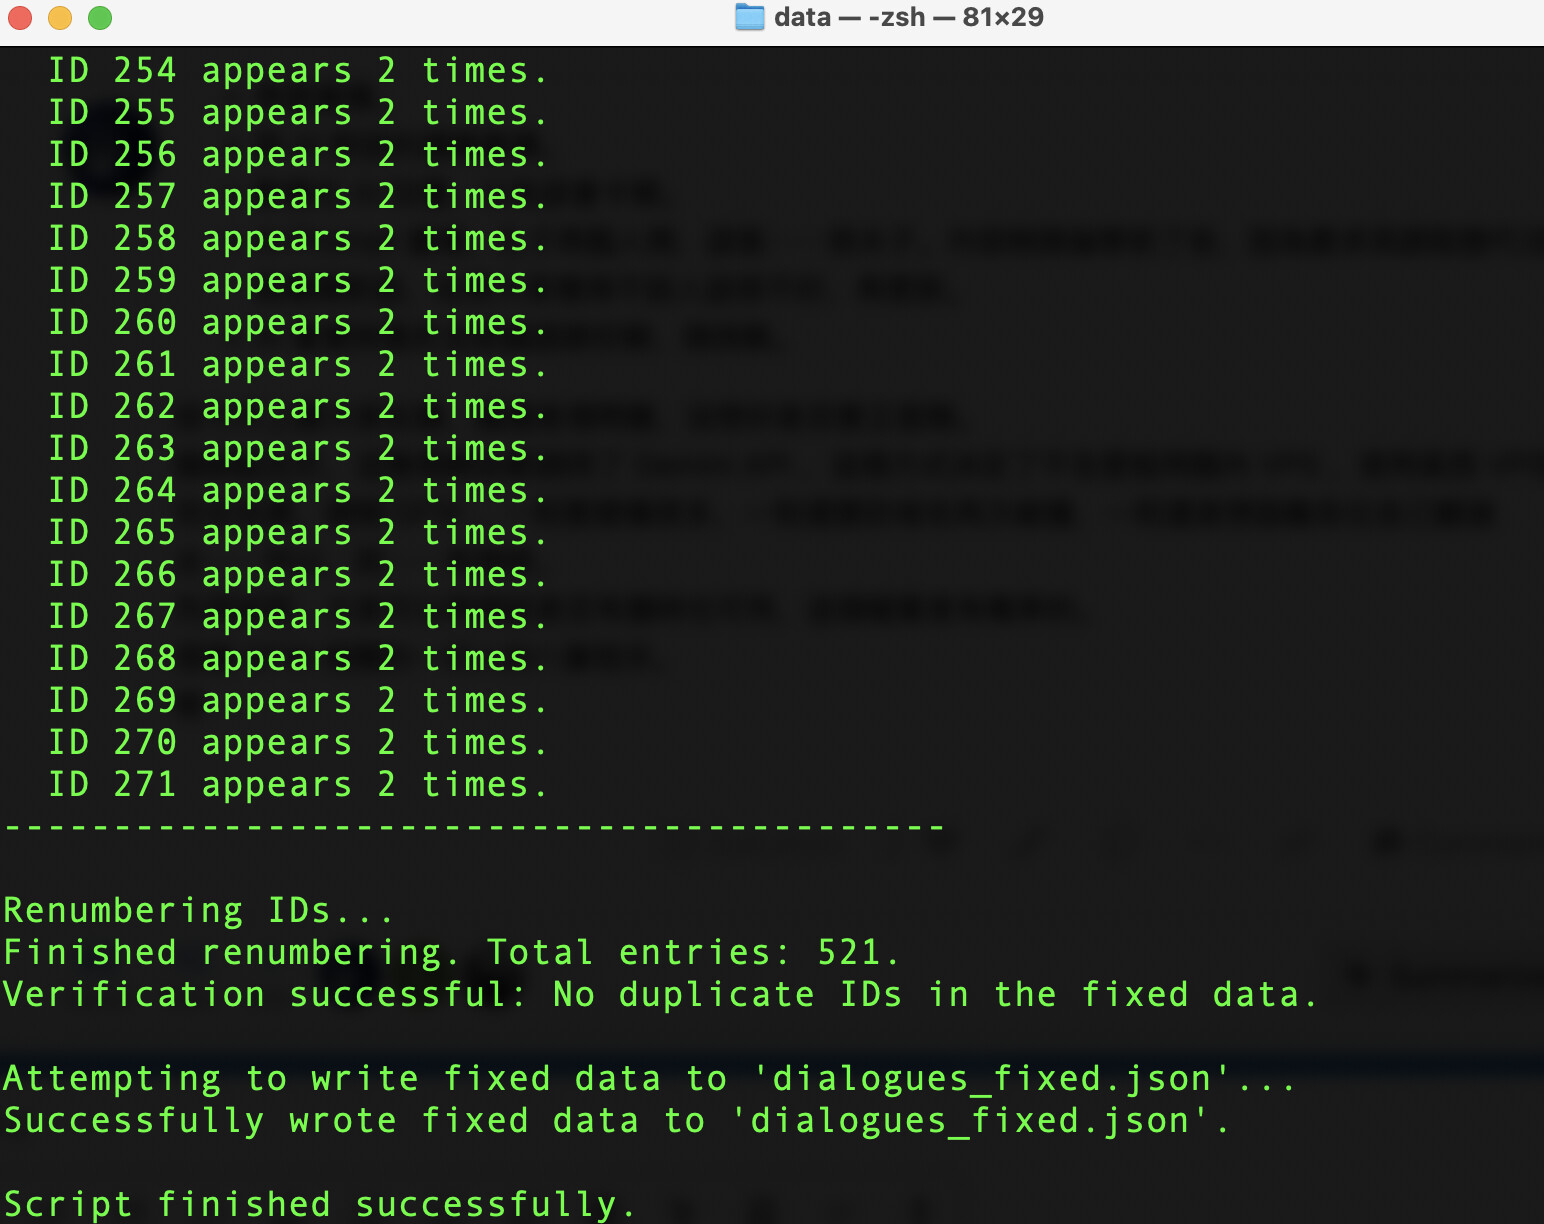Minimize the terminal using the yellow button

pos(60,18)
